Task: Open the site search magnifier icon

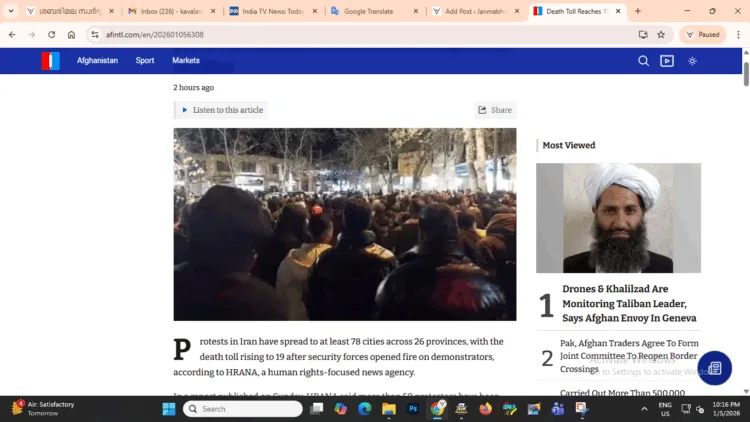Action: pyautogui.click(x=644, y=61)
